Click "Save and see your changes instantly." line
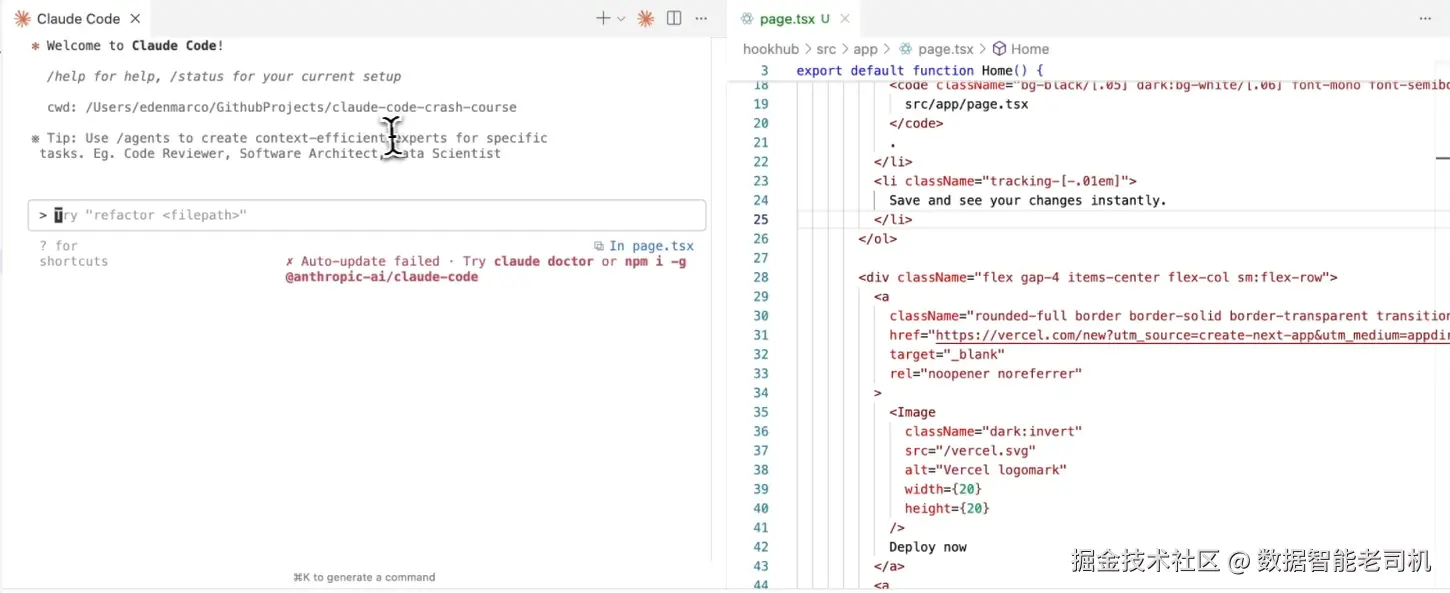Screen dimensions: 1450x593 pos(1028,200)
